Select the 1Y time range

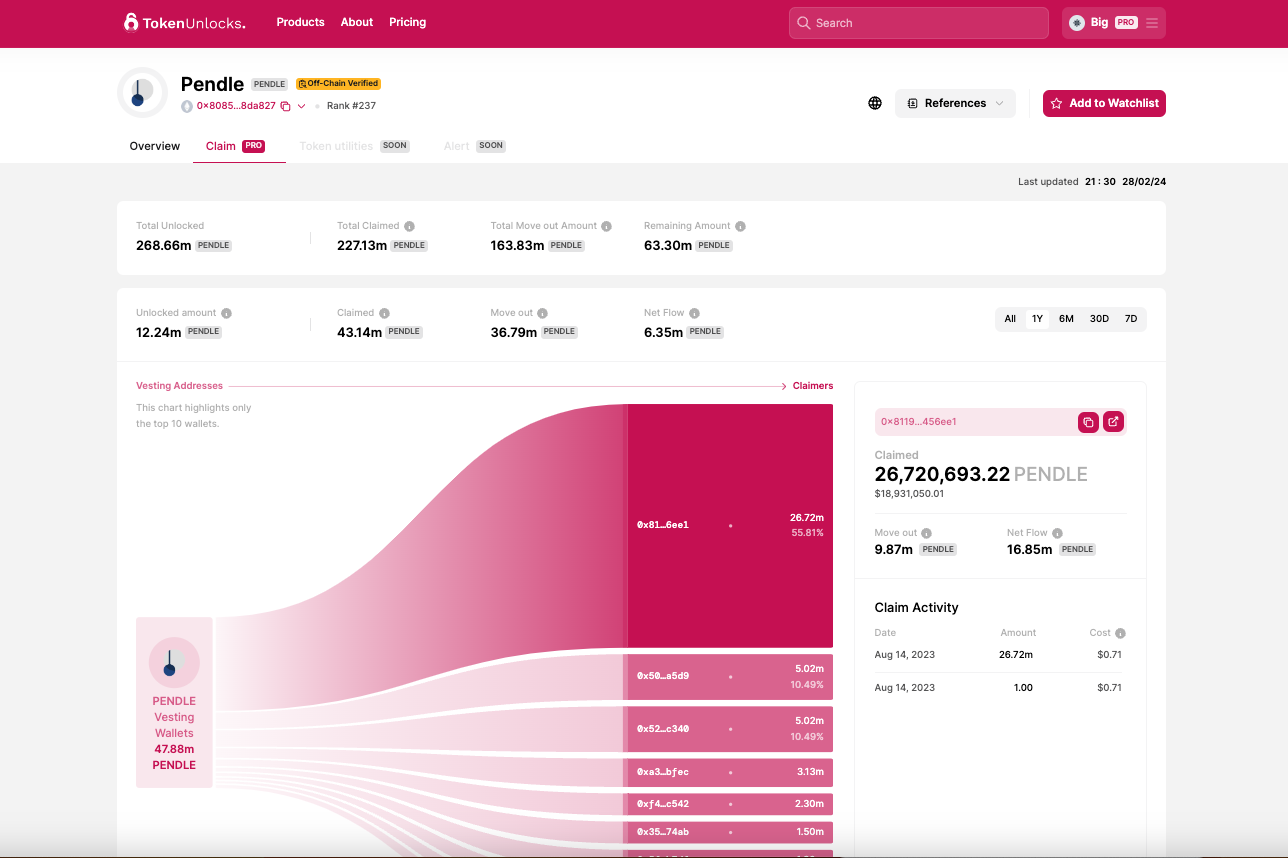(x=1037, y=319)
